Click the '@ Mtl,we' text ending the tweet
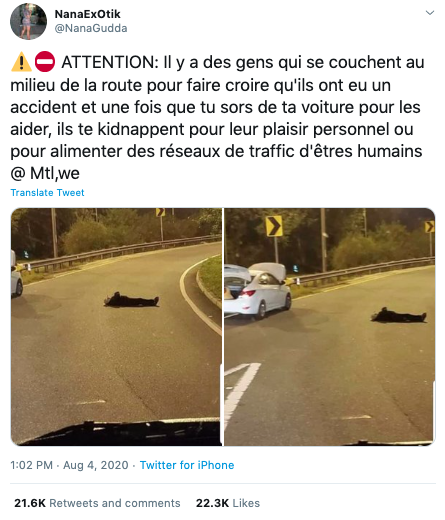445x520 pixels. (45, 173)
